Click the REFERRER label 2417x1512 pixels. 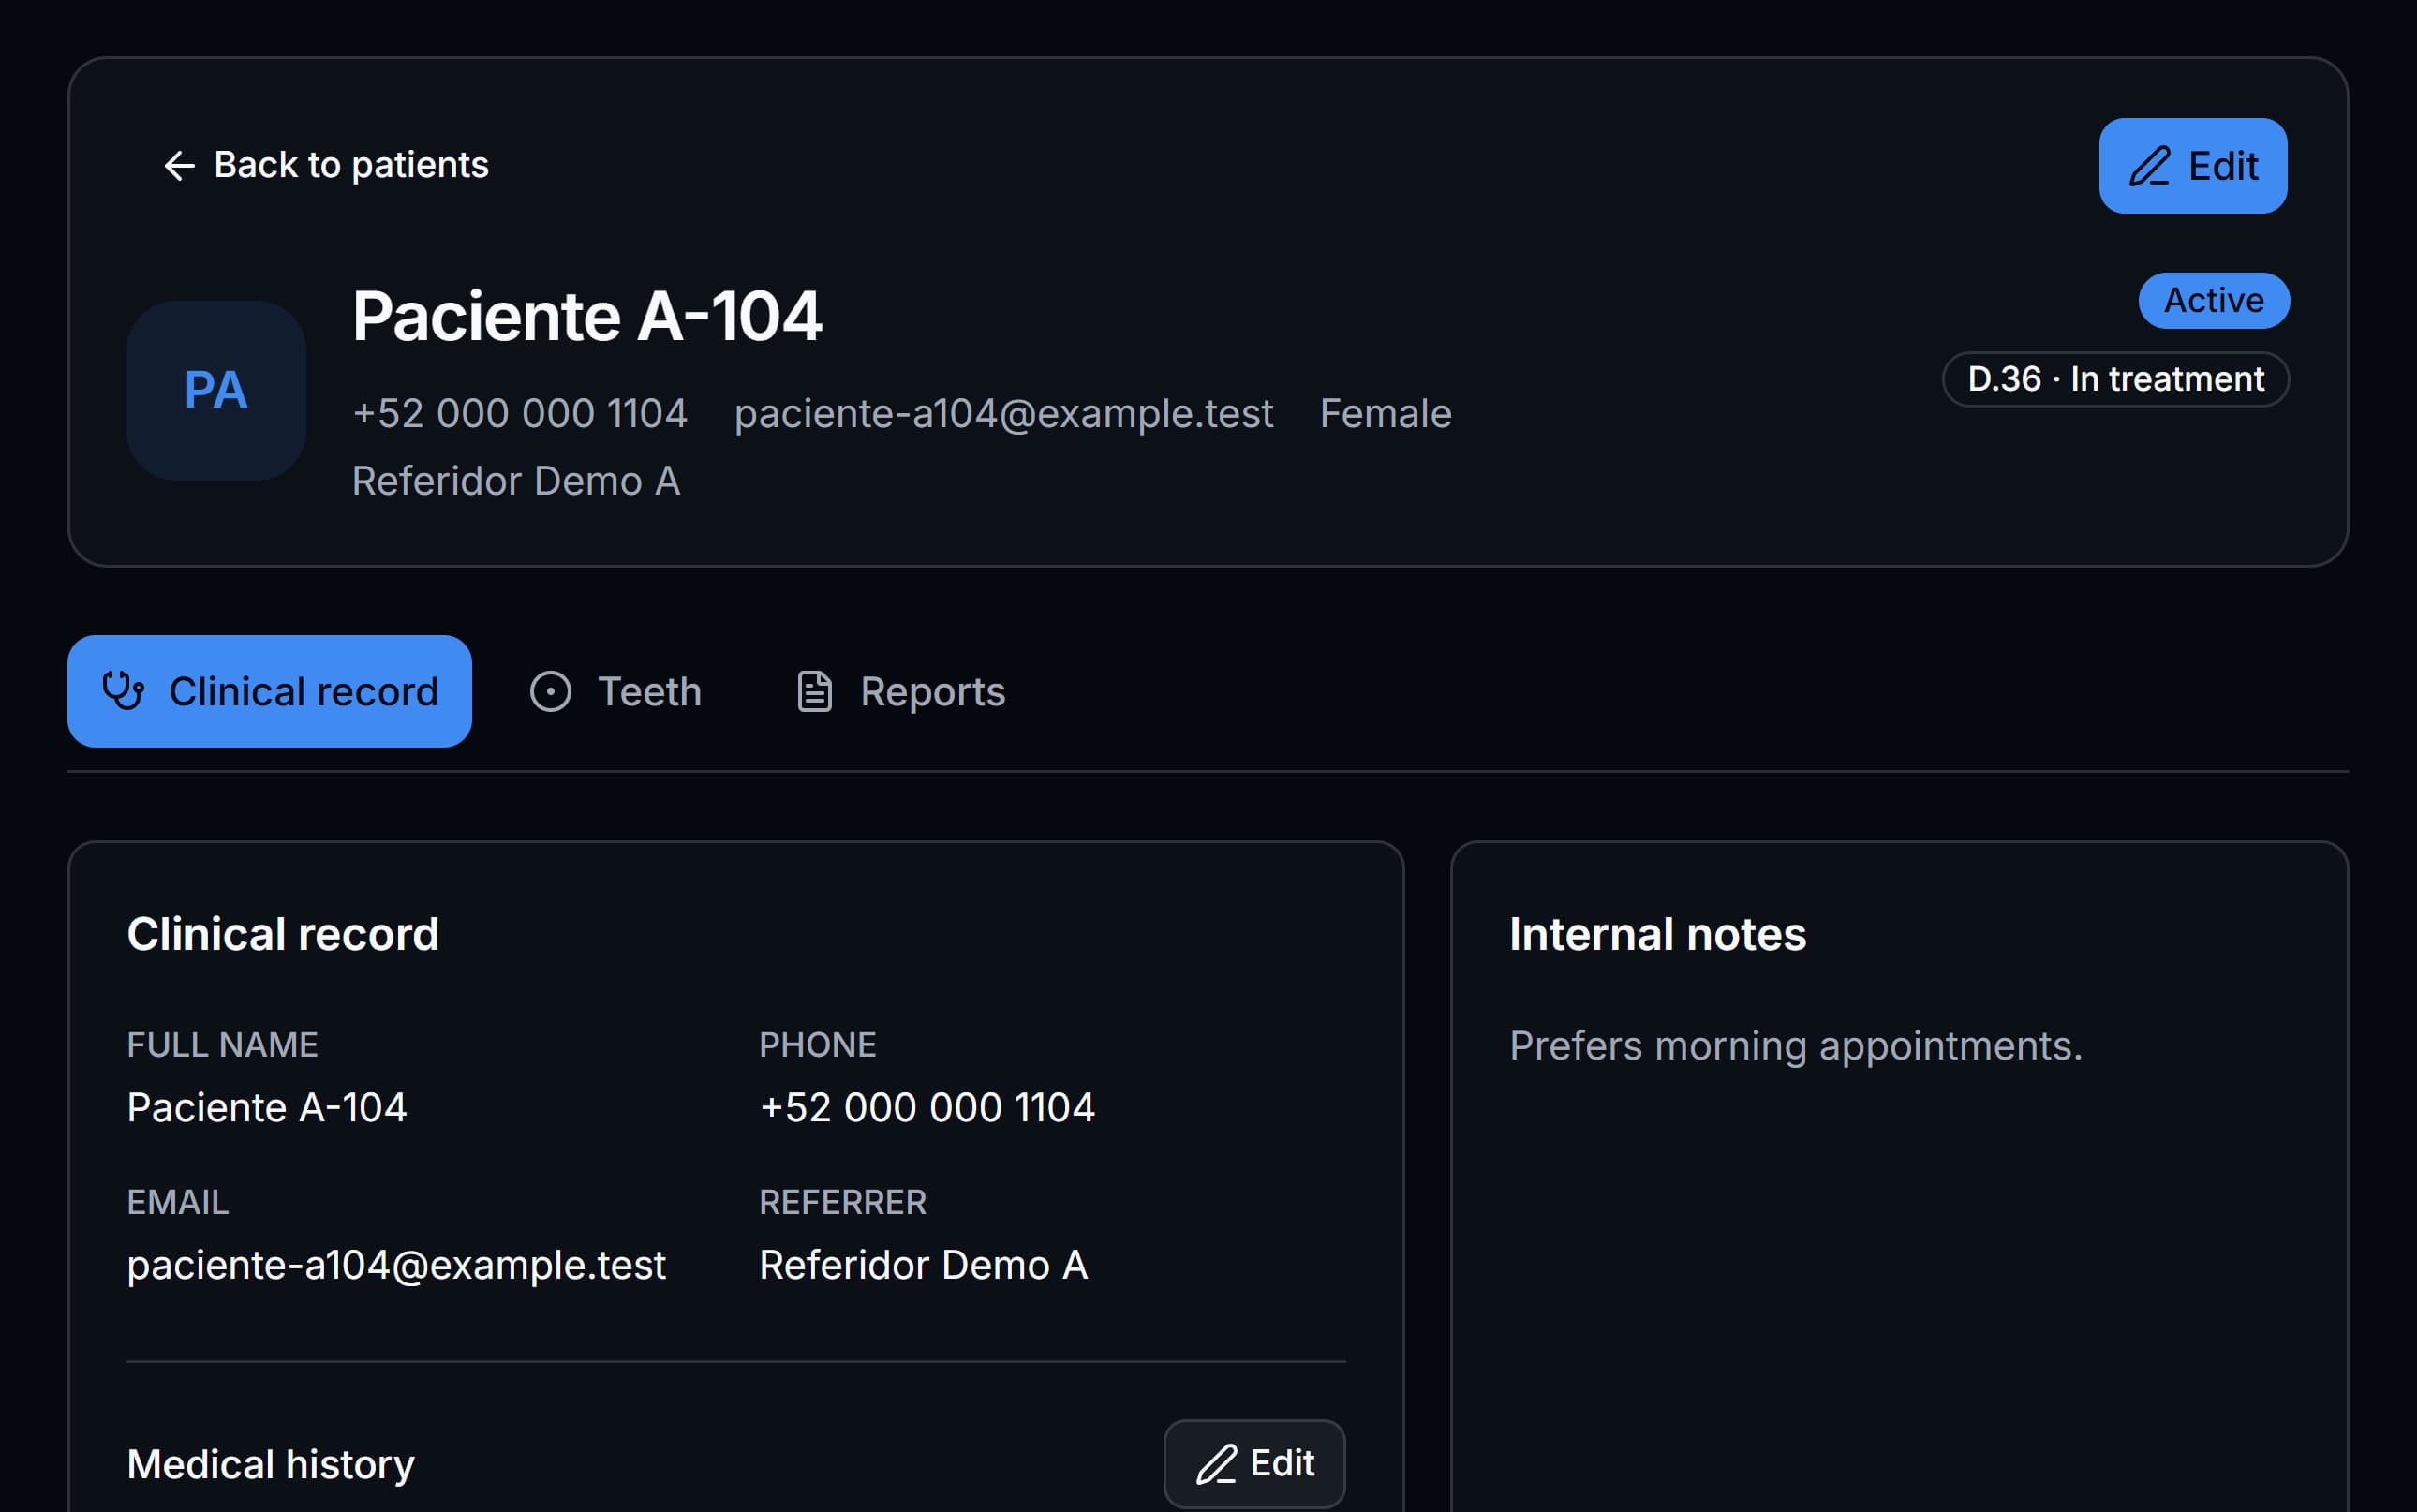point(842,1202)
